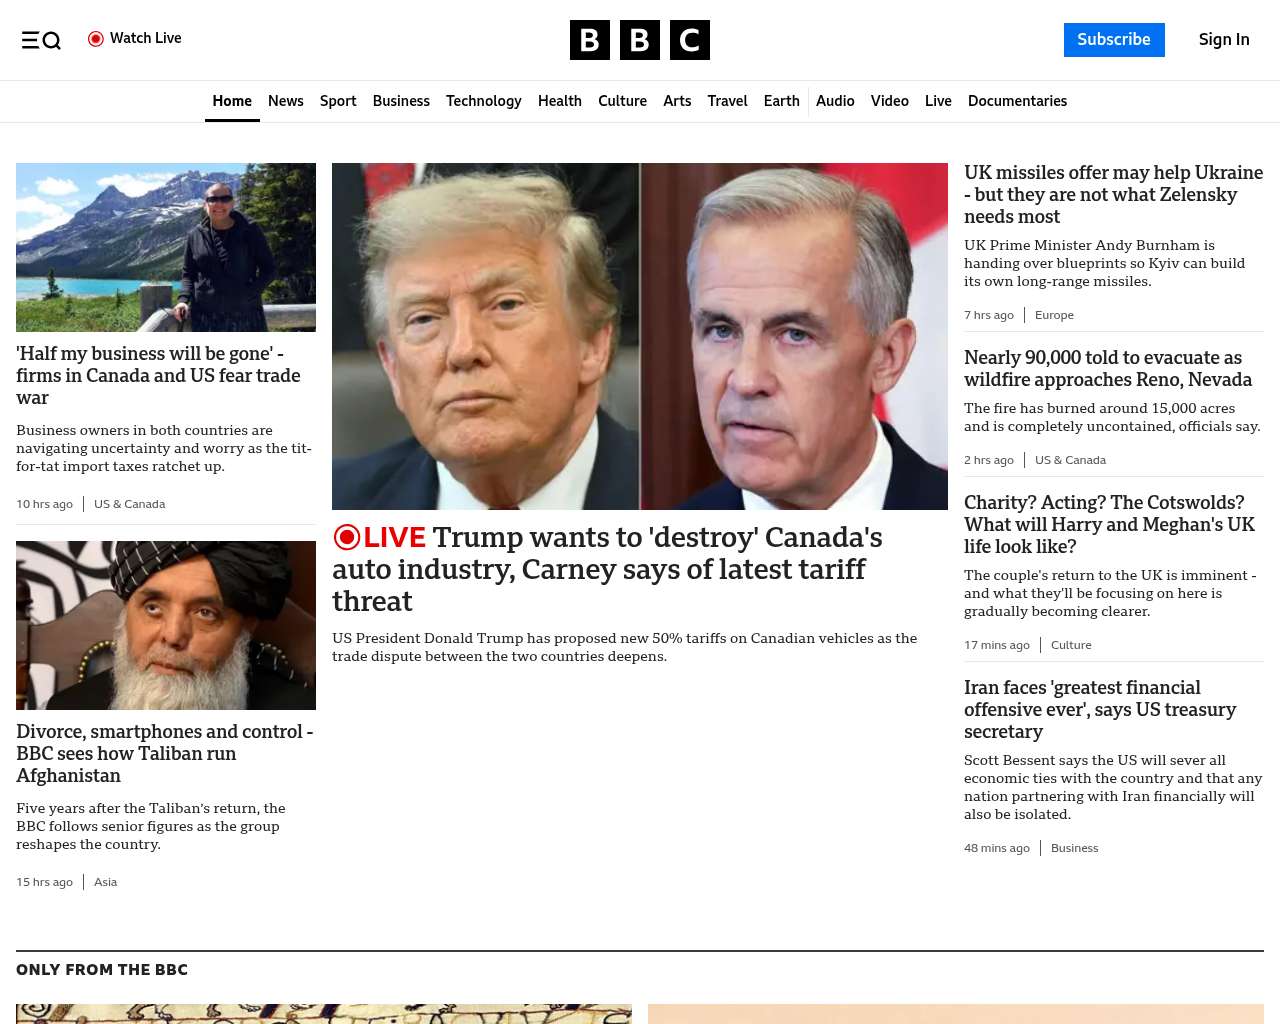Click the '15 hrs ago' timestamp
Viewport: 1280px width, 1024px height.
tap(44, 882)
